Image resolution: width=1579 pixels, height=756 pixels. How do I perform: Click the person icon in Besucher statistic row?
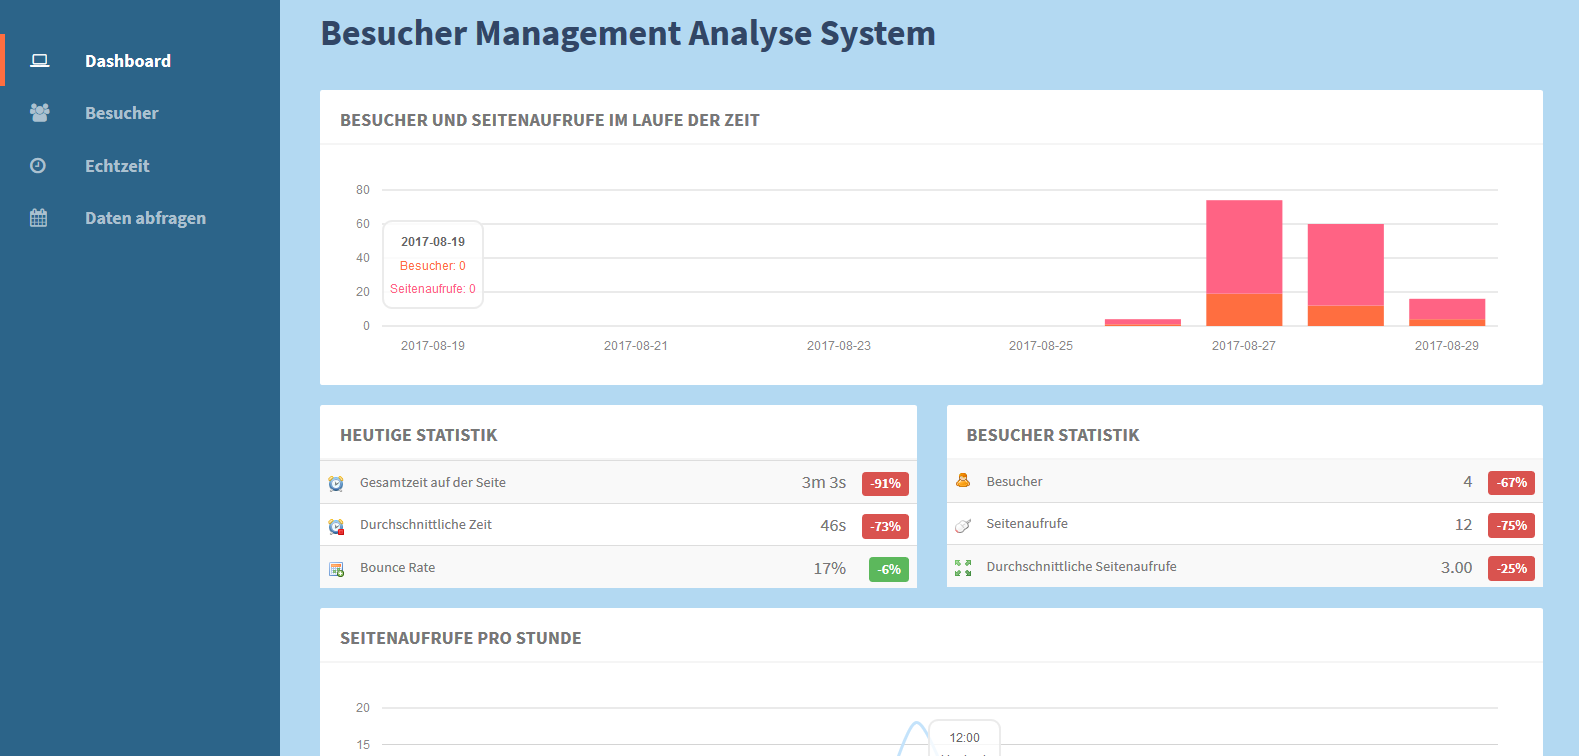coord(963,481)
